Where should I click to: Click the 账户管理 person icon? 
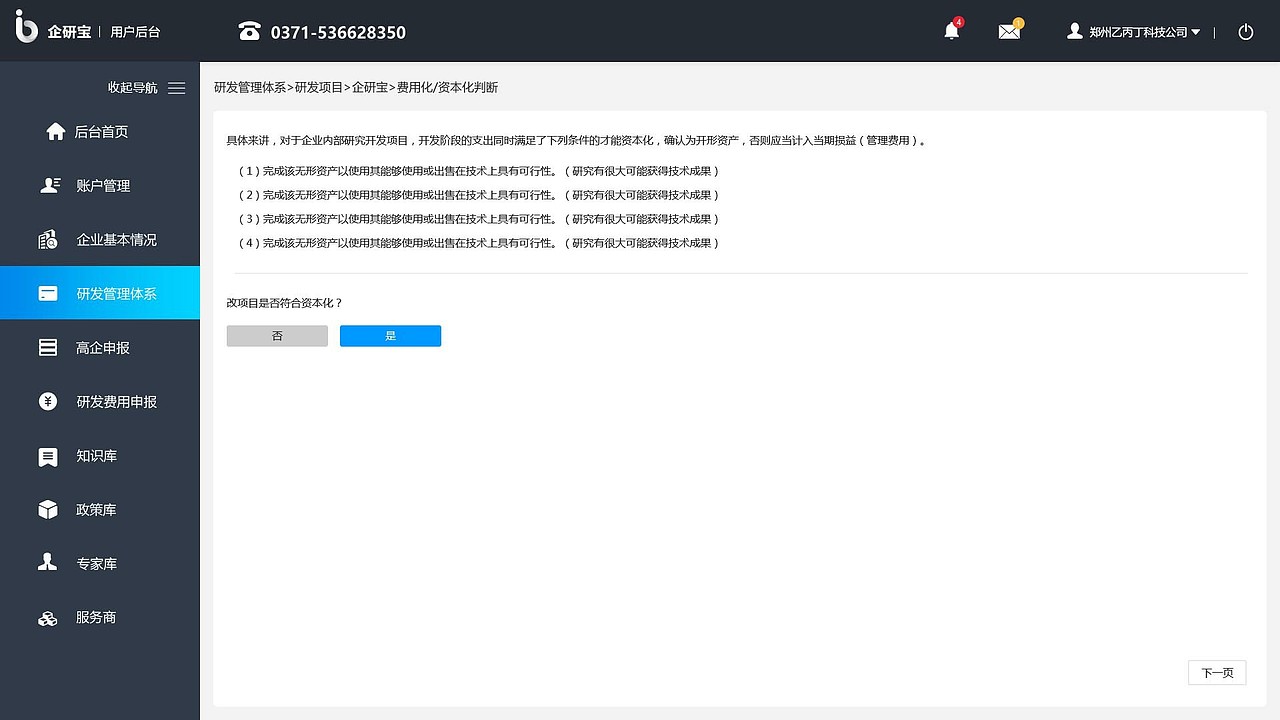tap(50, 185)
